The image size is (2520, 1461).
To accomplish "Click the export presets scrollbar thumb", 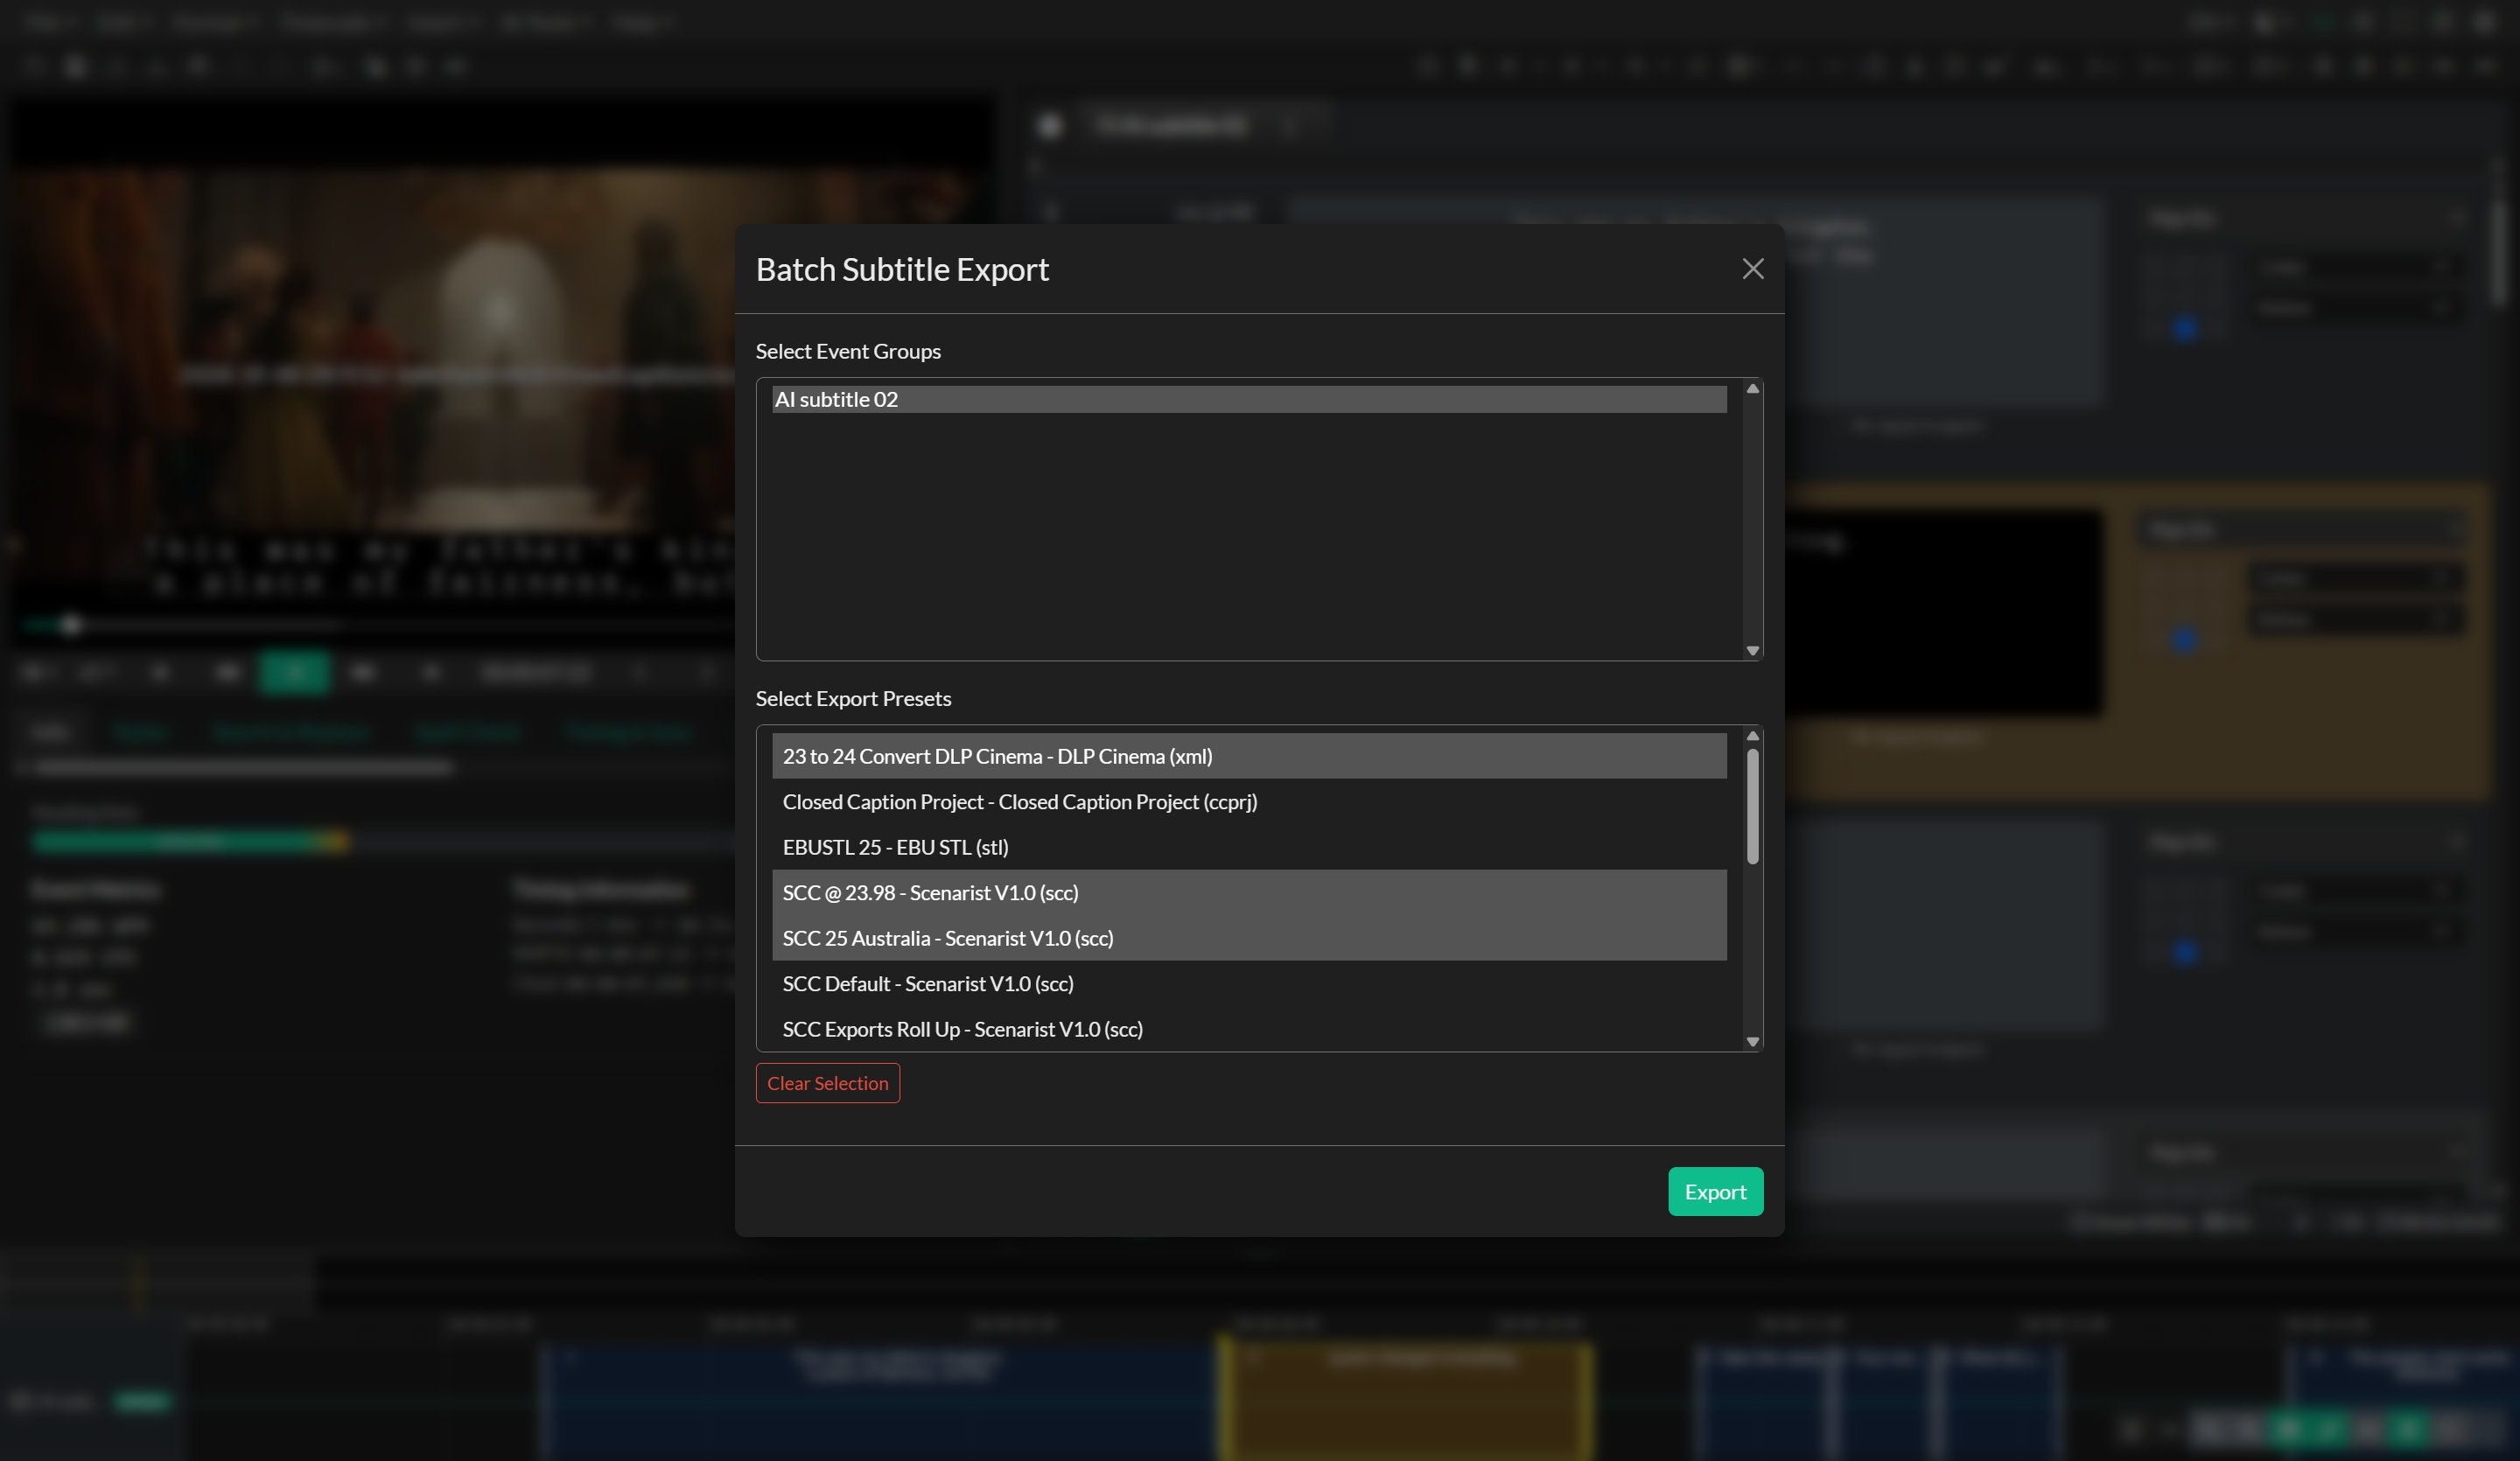I will (x=1752, y=806).
